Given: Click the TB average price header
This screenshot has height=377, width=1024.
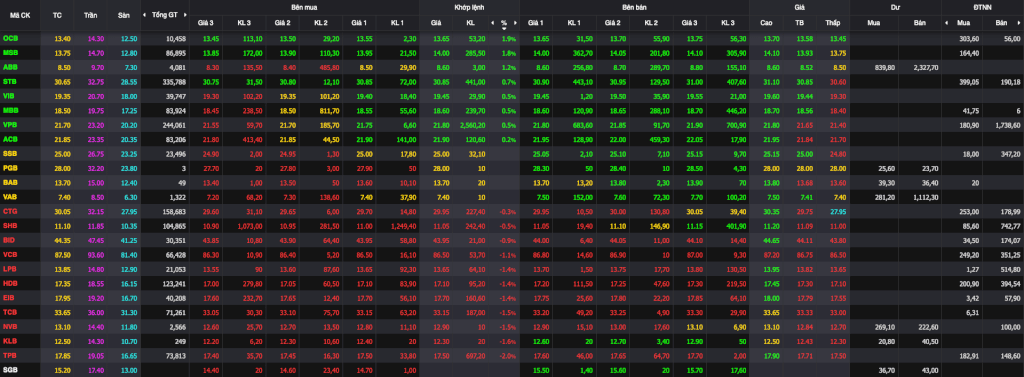Looking at the screenshot, I should (799, 23).
